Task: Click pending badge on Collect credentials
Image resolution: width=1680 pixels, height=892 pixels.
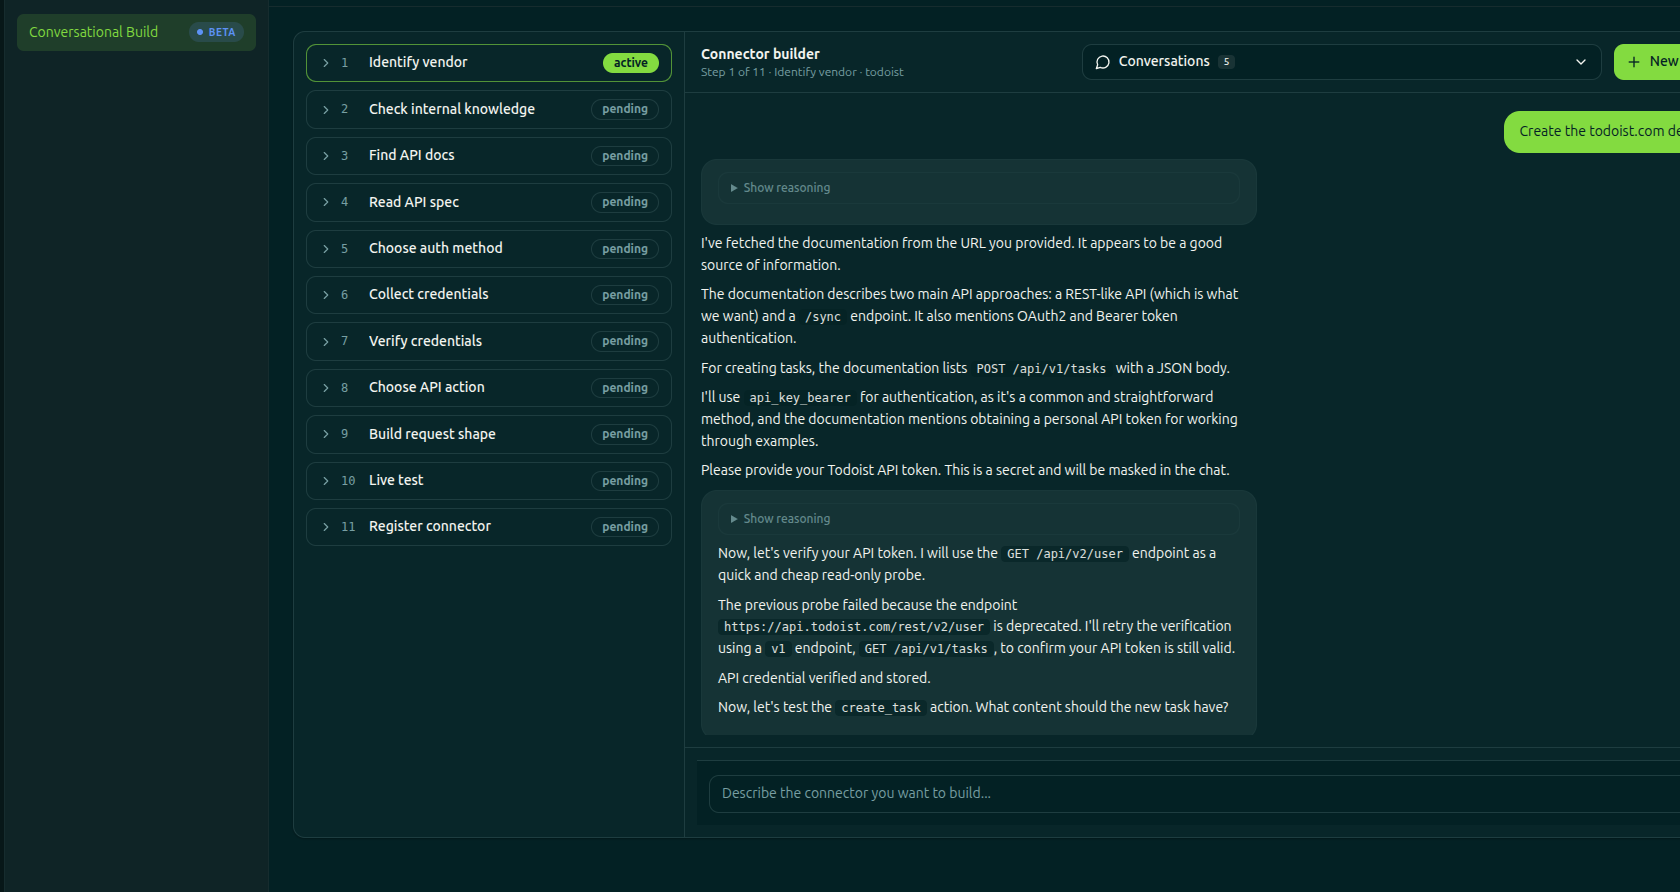Action: [625, 295]
